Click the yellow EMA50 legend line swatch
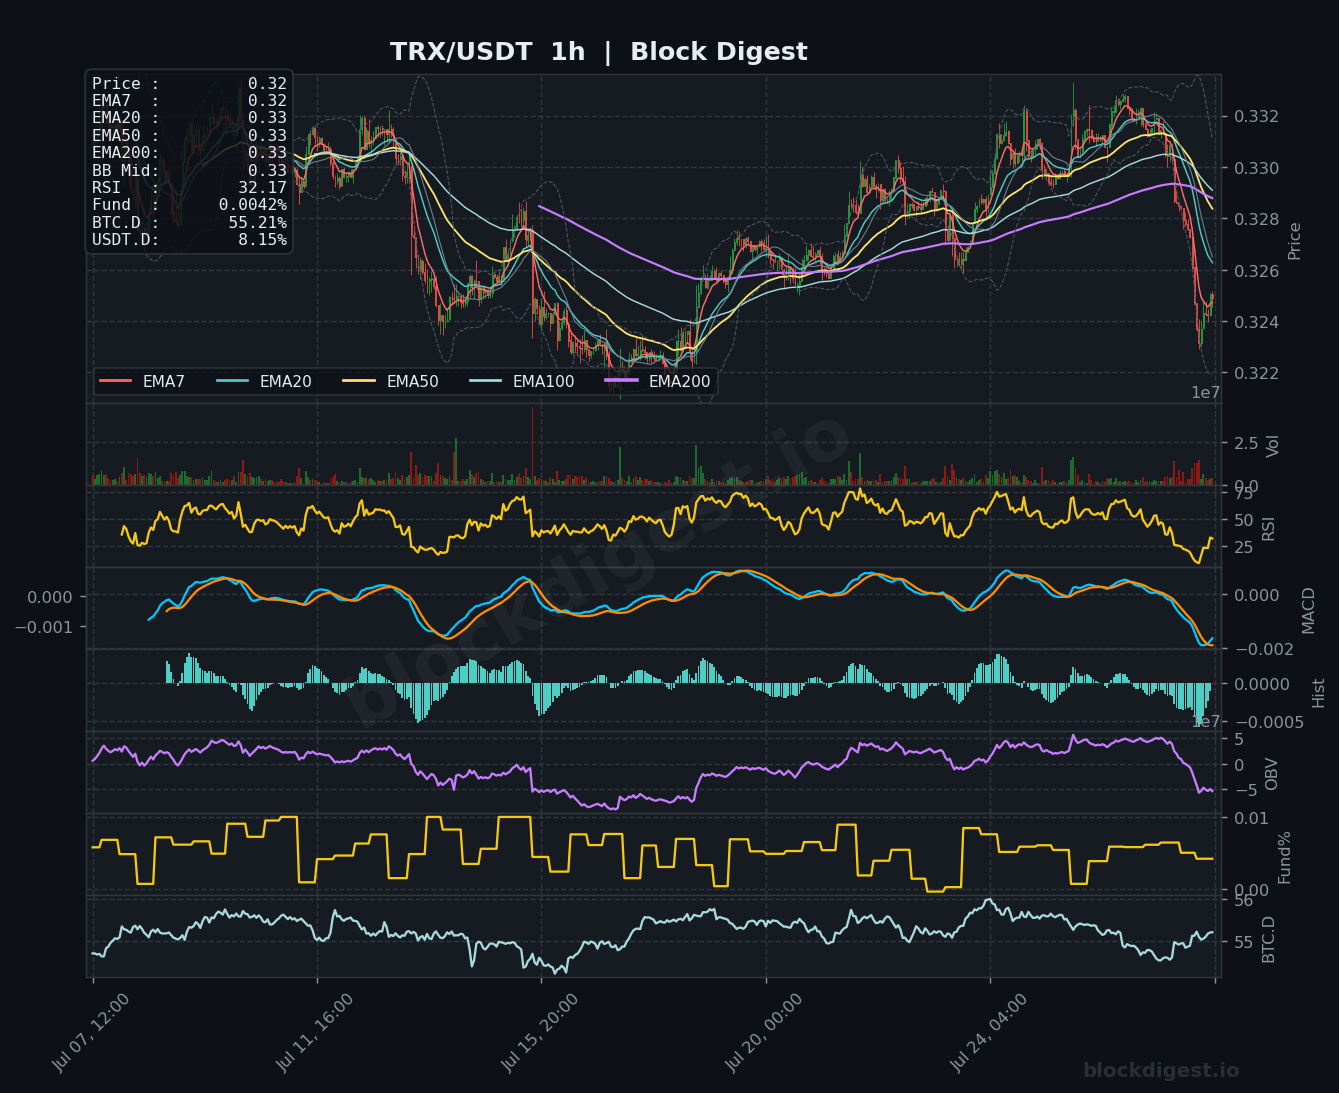 pos(360,381)
